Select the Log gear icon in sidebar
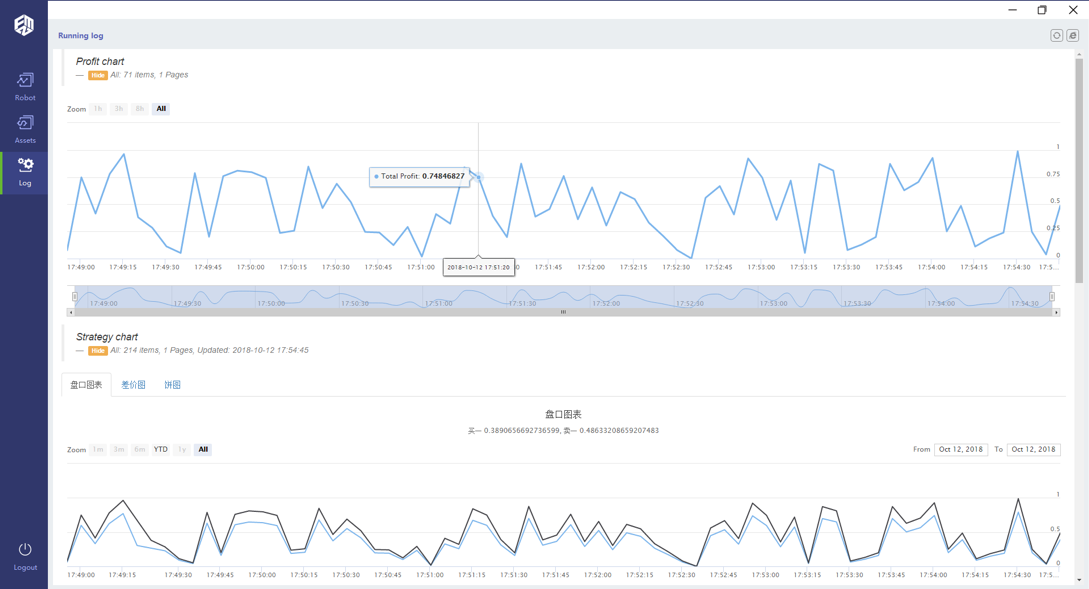The height and width of the screenshot is (589, 1089). pyautogui.click(x=25, y=165)
